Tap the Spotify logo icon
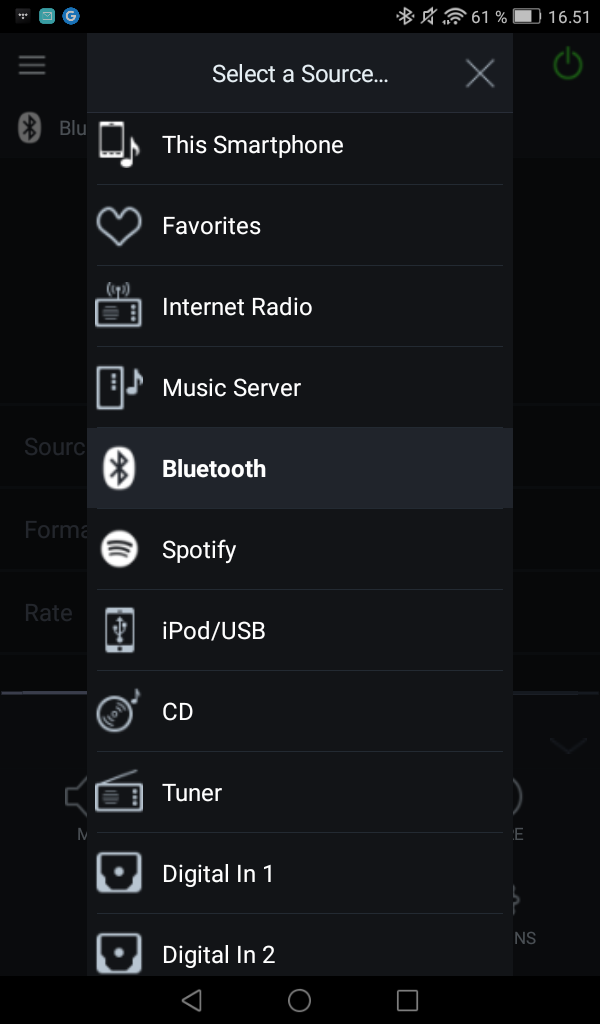Image resolution: width=600 pixels, height=1024 pixels. (118, 549)
